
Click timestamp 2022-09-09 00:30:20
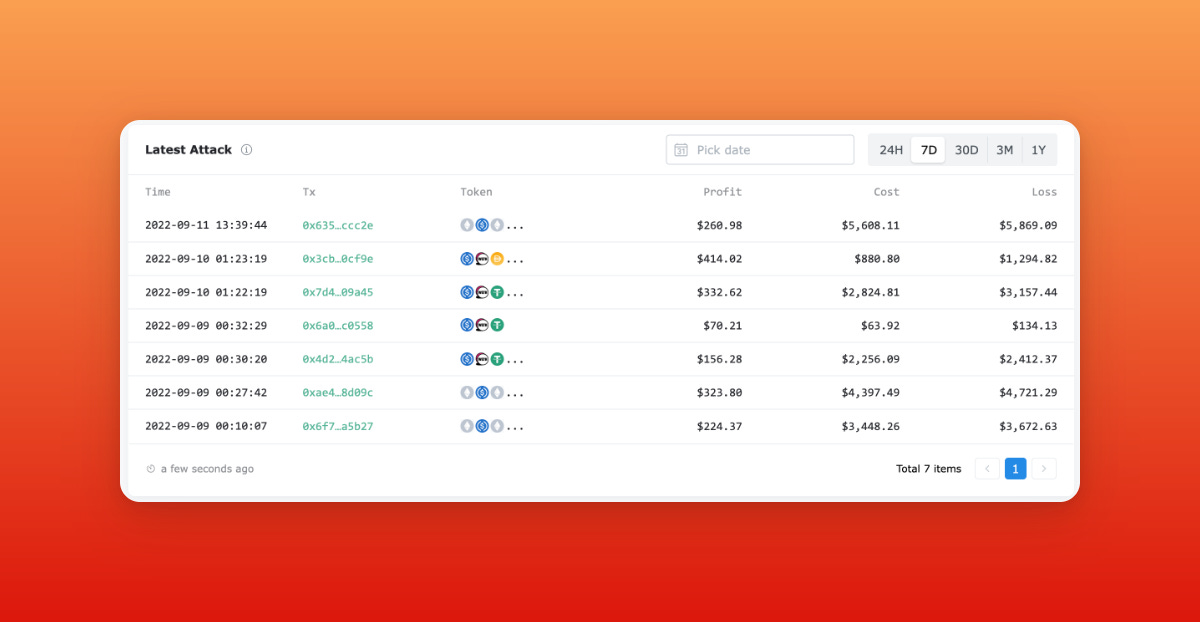click(x=206, y=359)
